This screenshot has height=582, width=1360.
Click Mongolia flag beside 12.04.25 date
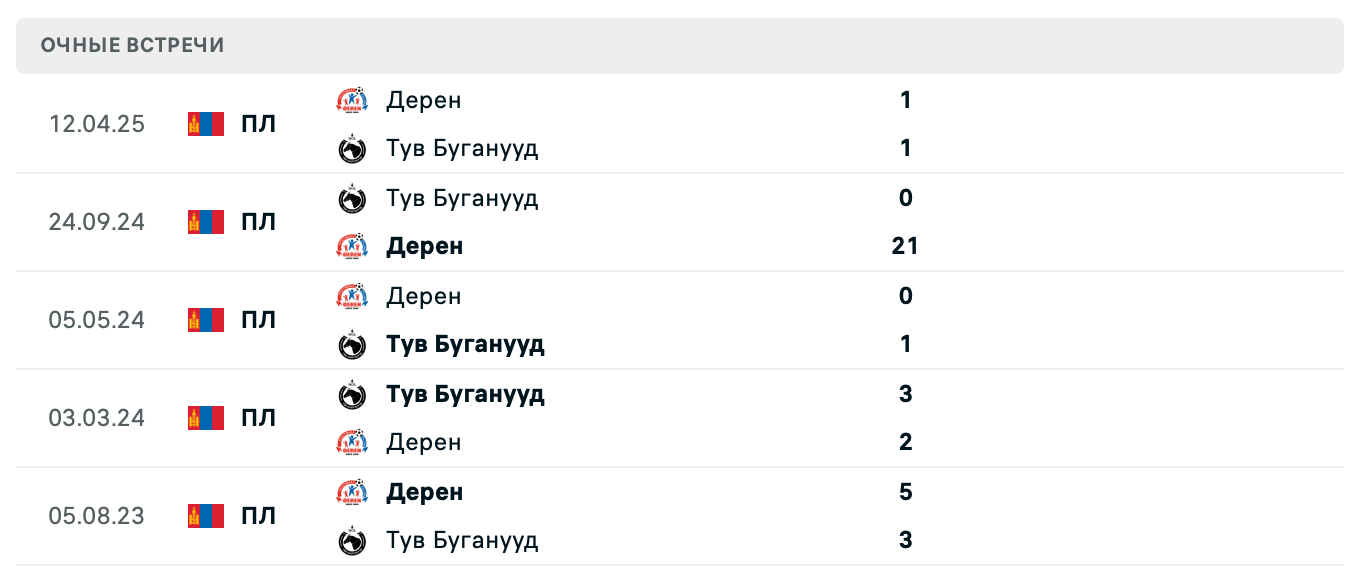tap(206, 124)
